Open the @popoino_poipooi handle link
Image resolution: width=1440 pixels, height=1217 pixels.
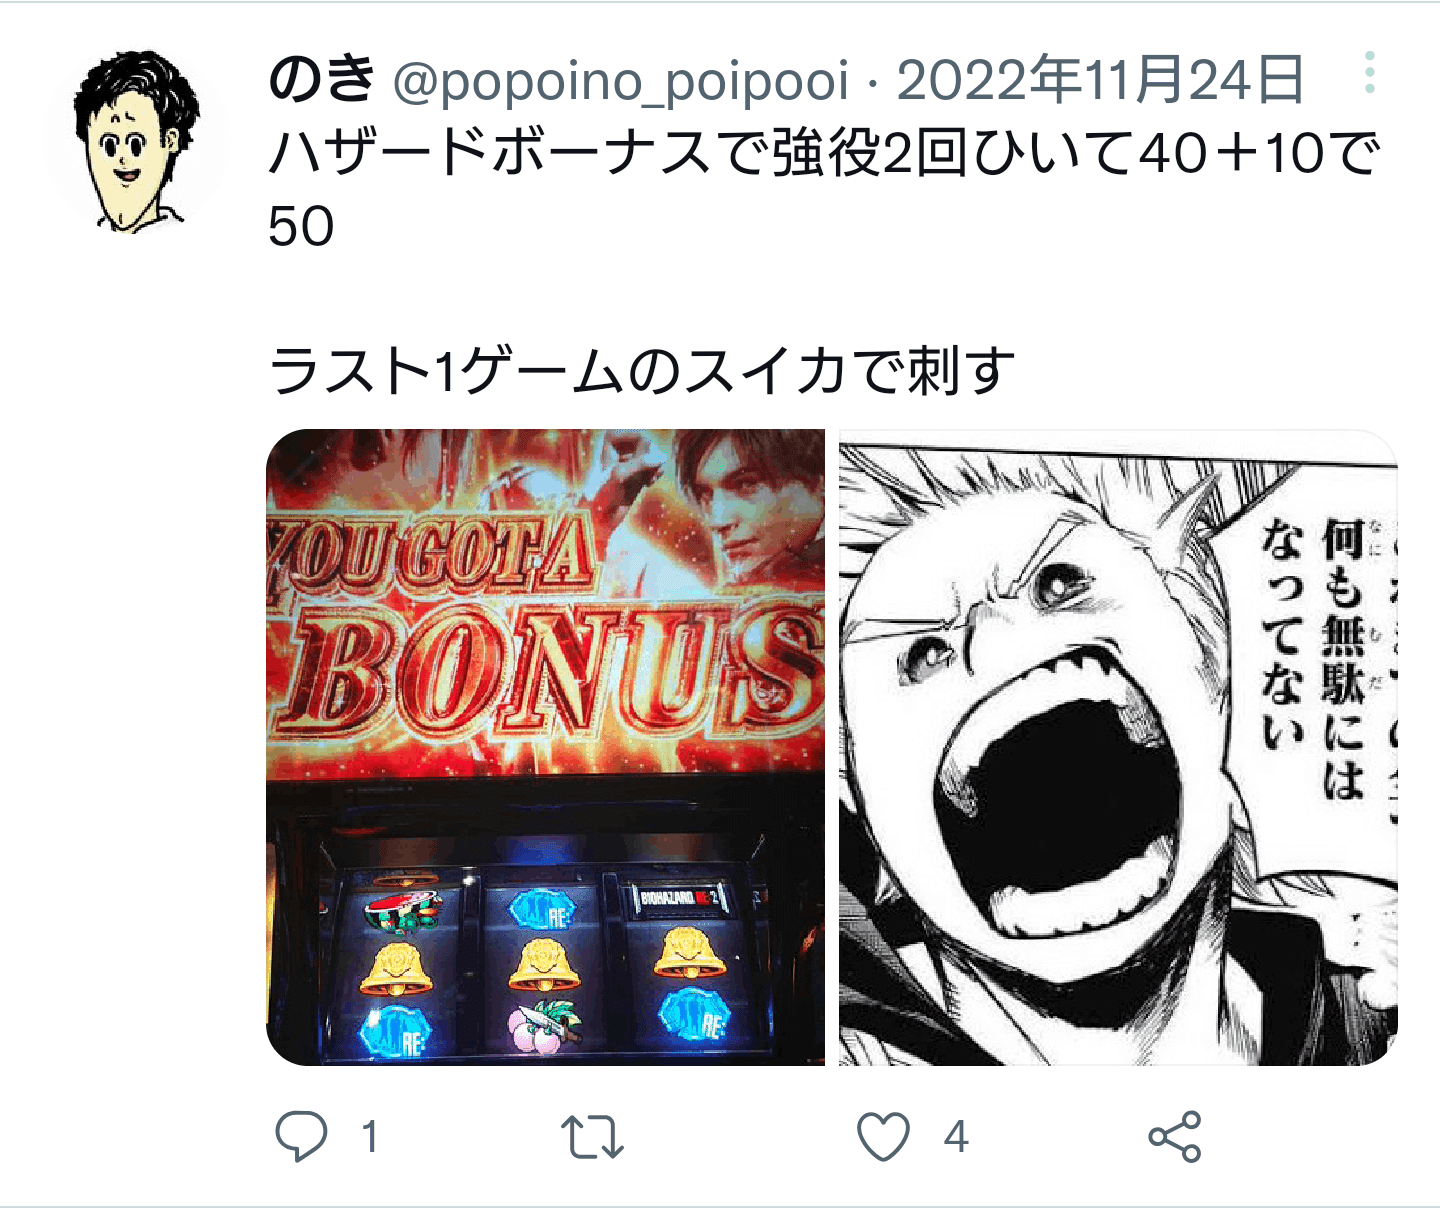(x=621, y=82)
